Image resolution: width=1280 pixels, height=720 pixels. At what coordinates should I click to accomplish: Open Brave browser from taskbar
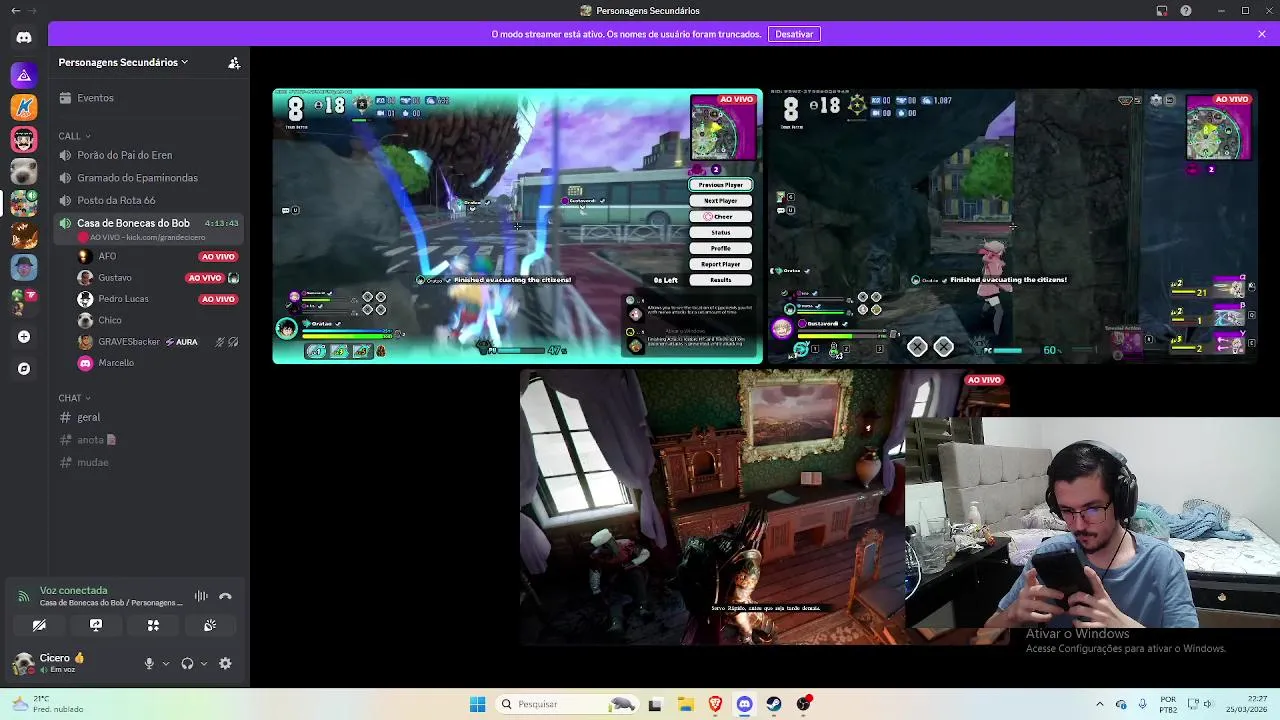[715, 704]
